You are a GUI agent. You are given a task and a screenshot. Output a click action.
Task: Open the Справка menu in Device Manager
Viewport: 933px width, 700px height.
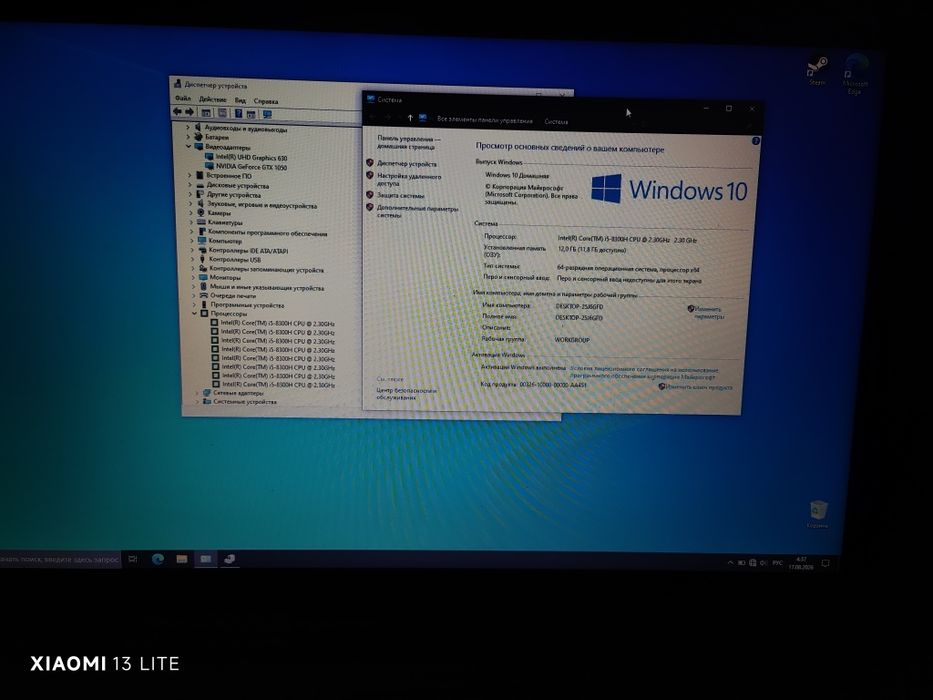(266, 101)
